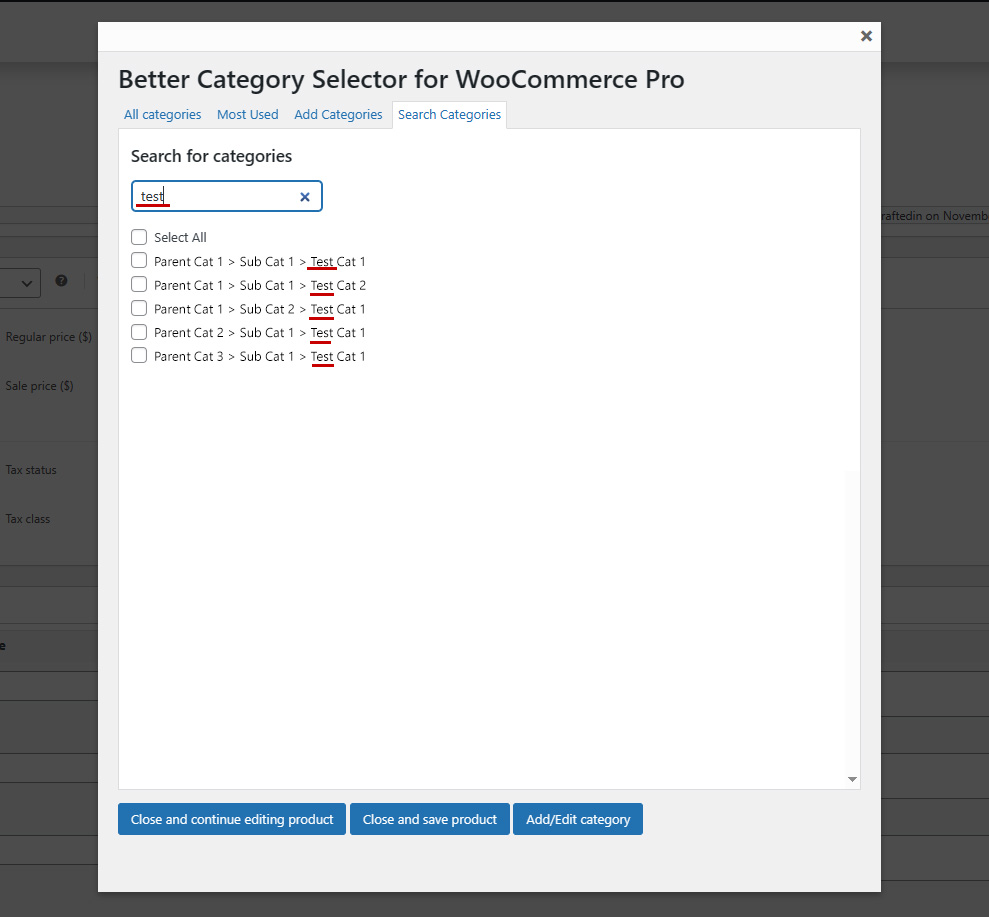The height and width of the screenshot is (917, 989).
Task: Check Parent Cat 1 > Sub Cat 1 > Test Cat 2
Action: point(139,284)
